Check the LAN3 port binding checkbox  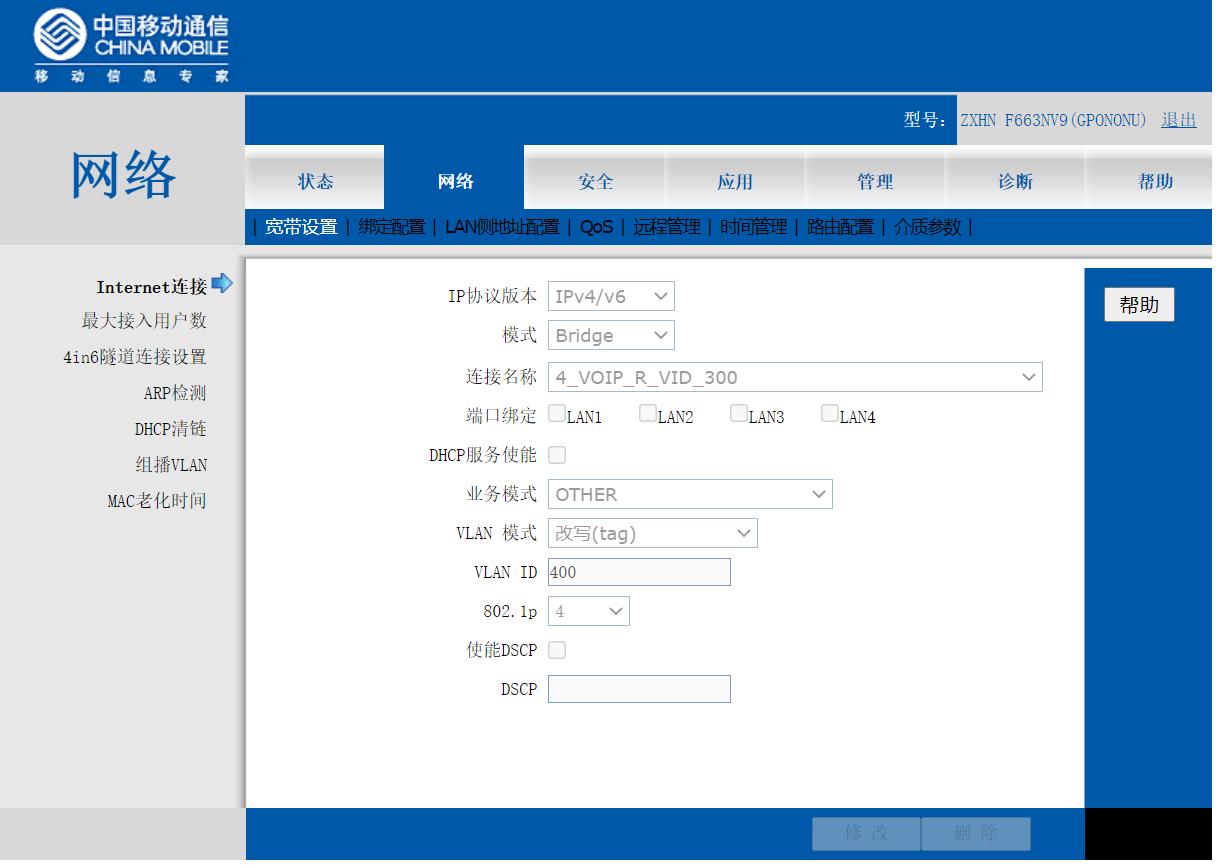coord(739,413)
